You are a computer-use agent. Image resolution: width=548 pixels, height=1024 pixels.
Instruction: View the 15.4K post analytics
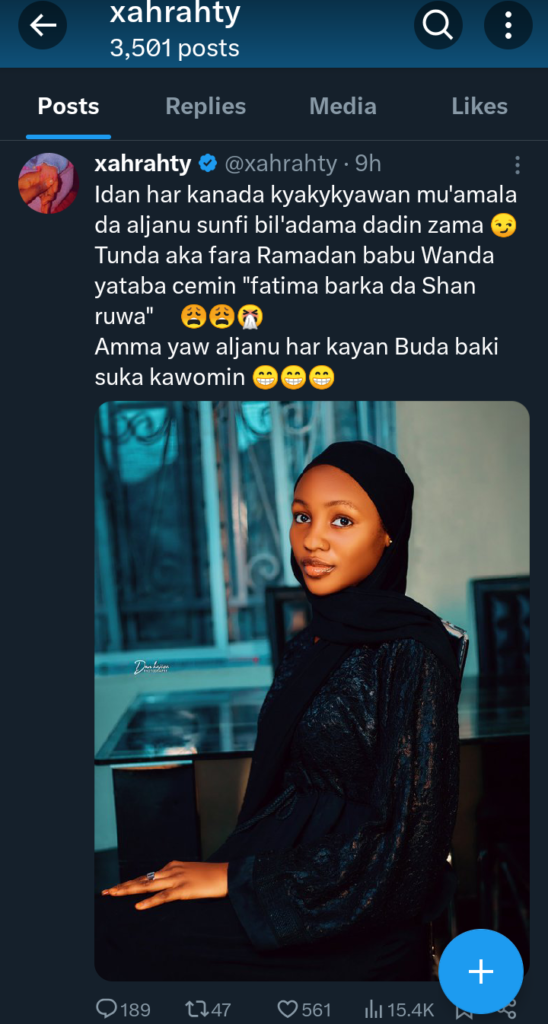398,1010
